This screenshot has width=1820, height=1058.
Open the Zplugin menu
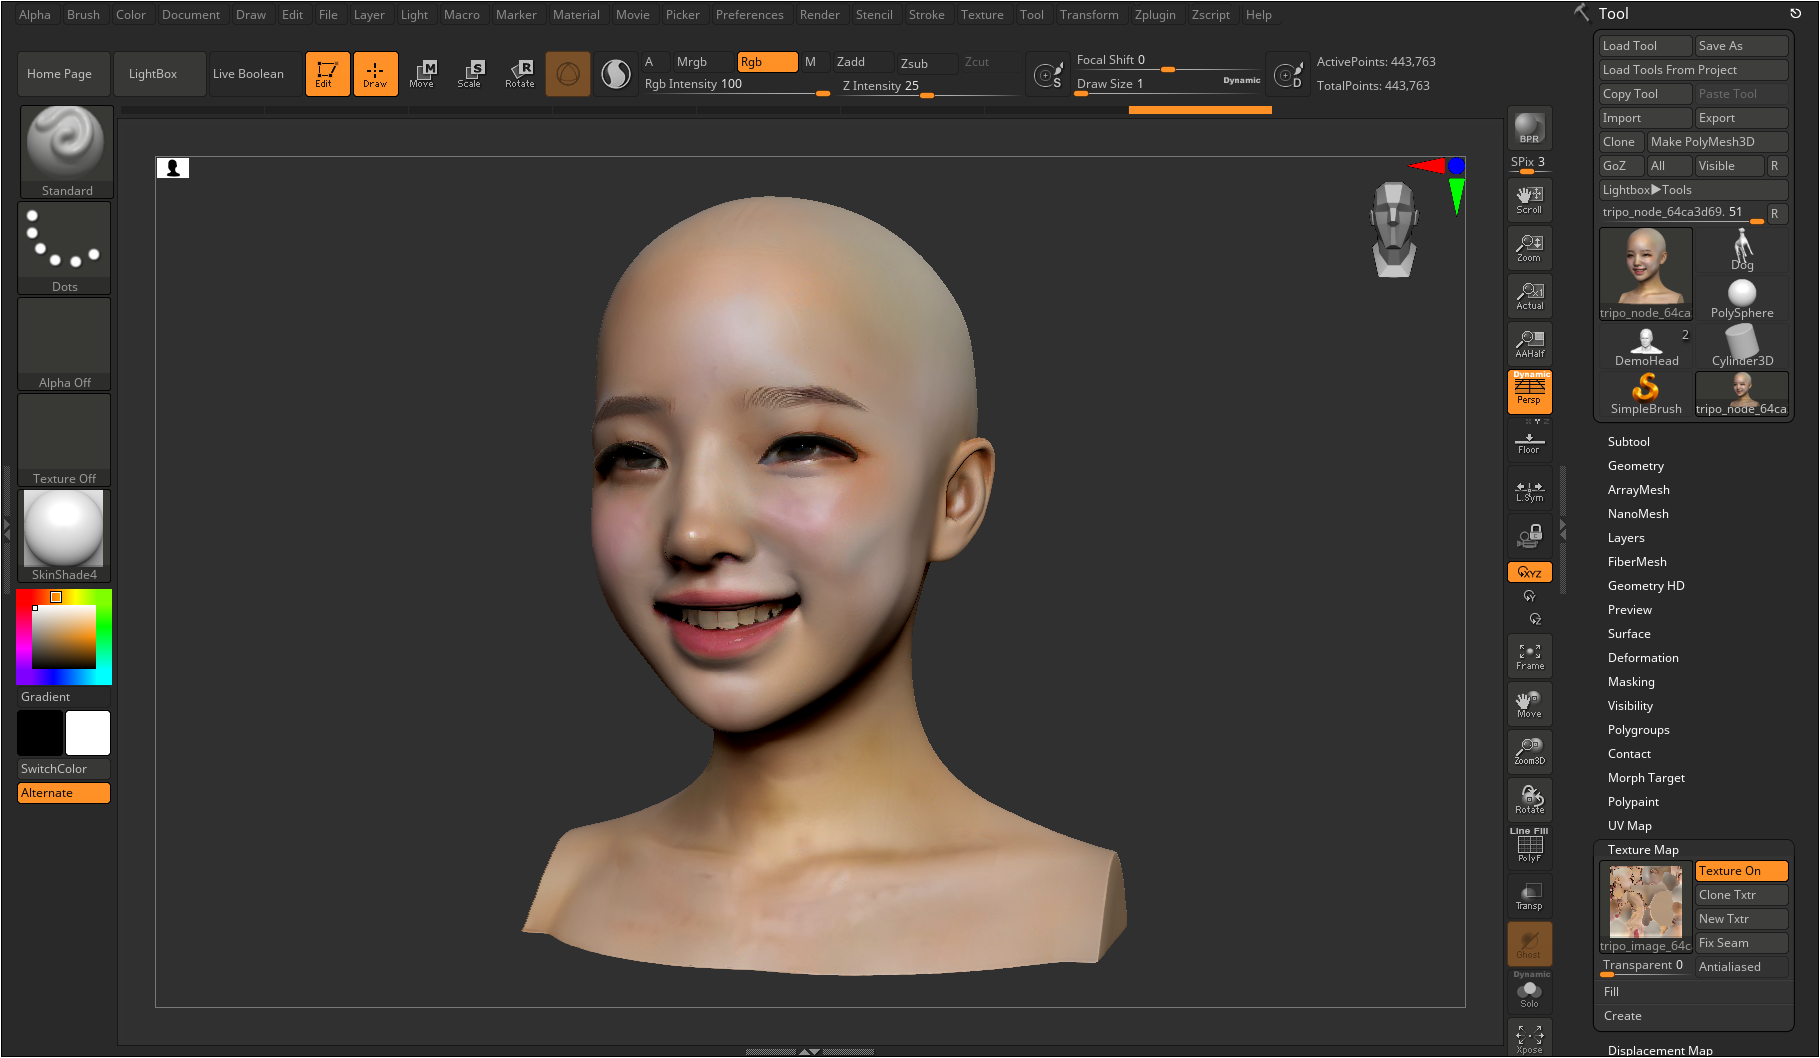tap(1154, 15)
